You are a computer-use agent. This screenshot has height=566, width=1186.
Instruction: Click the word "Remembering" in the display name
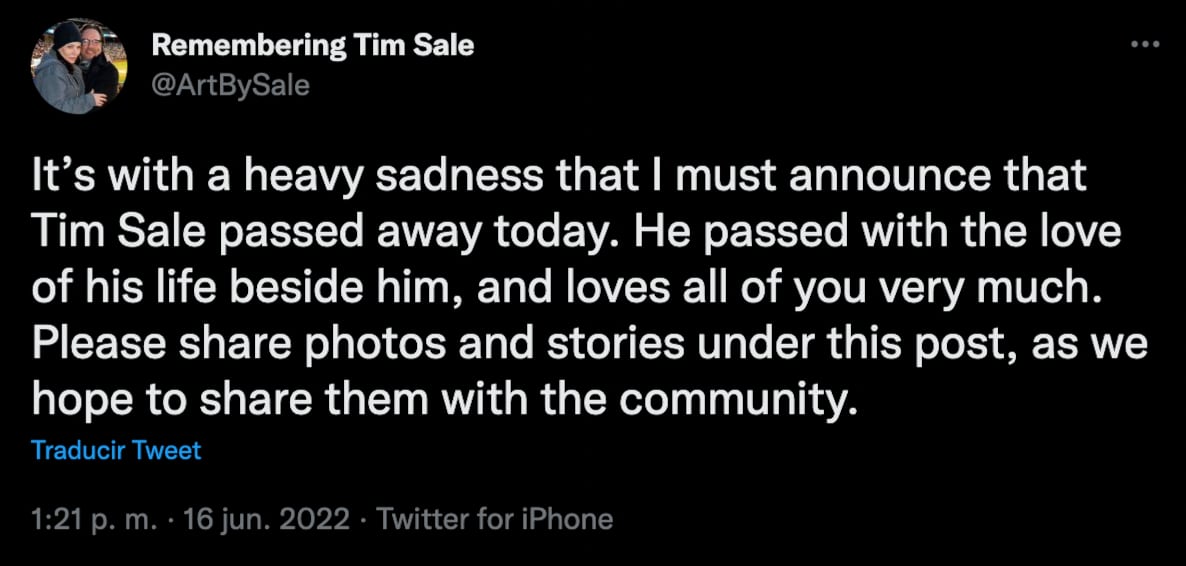(x=242, y=46)
